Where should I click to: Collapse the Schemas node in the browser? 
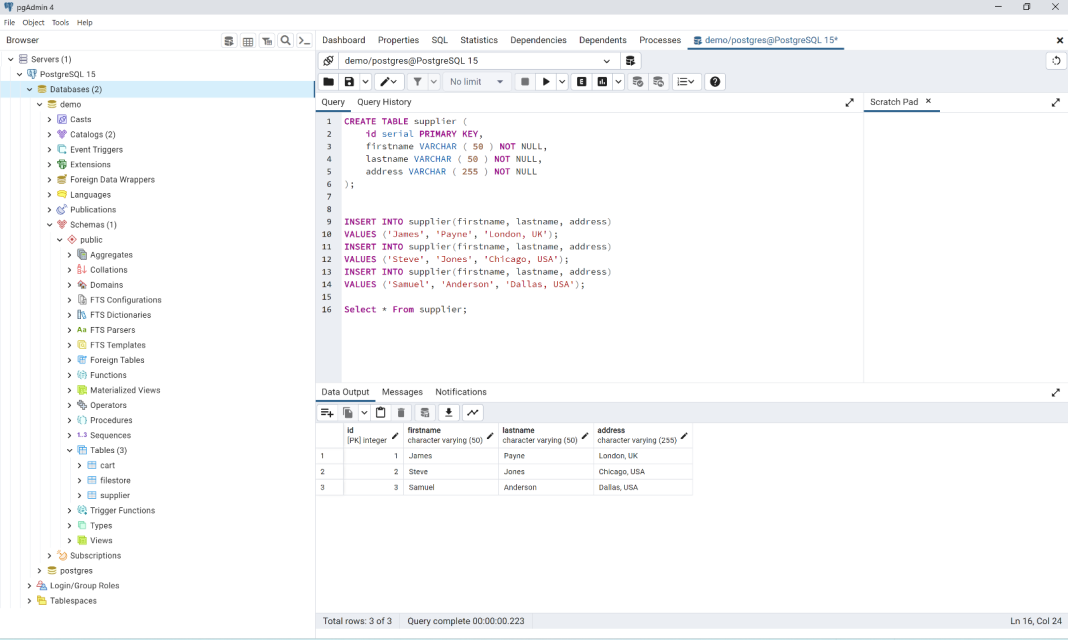click(49, 224)
